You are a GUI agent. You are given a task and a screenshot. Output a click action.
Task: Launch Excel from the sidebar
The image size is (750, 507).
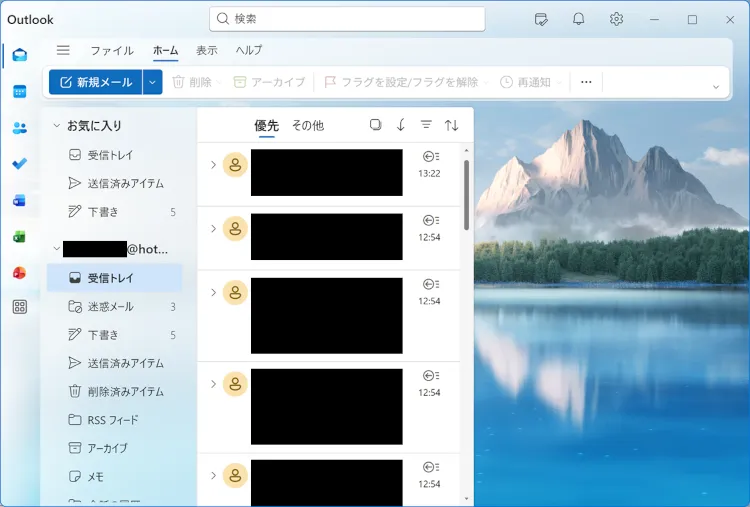pos(19,237)
